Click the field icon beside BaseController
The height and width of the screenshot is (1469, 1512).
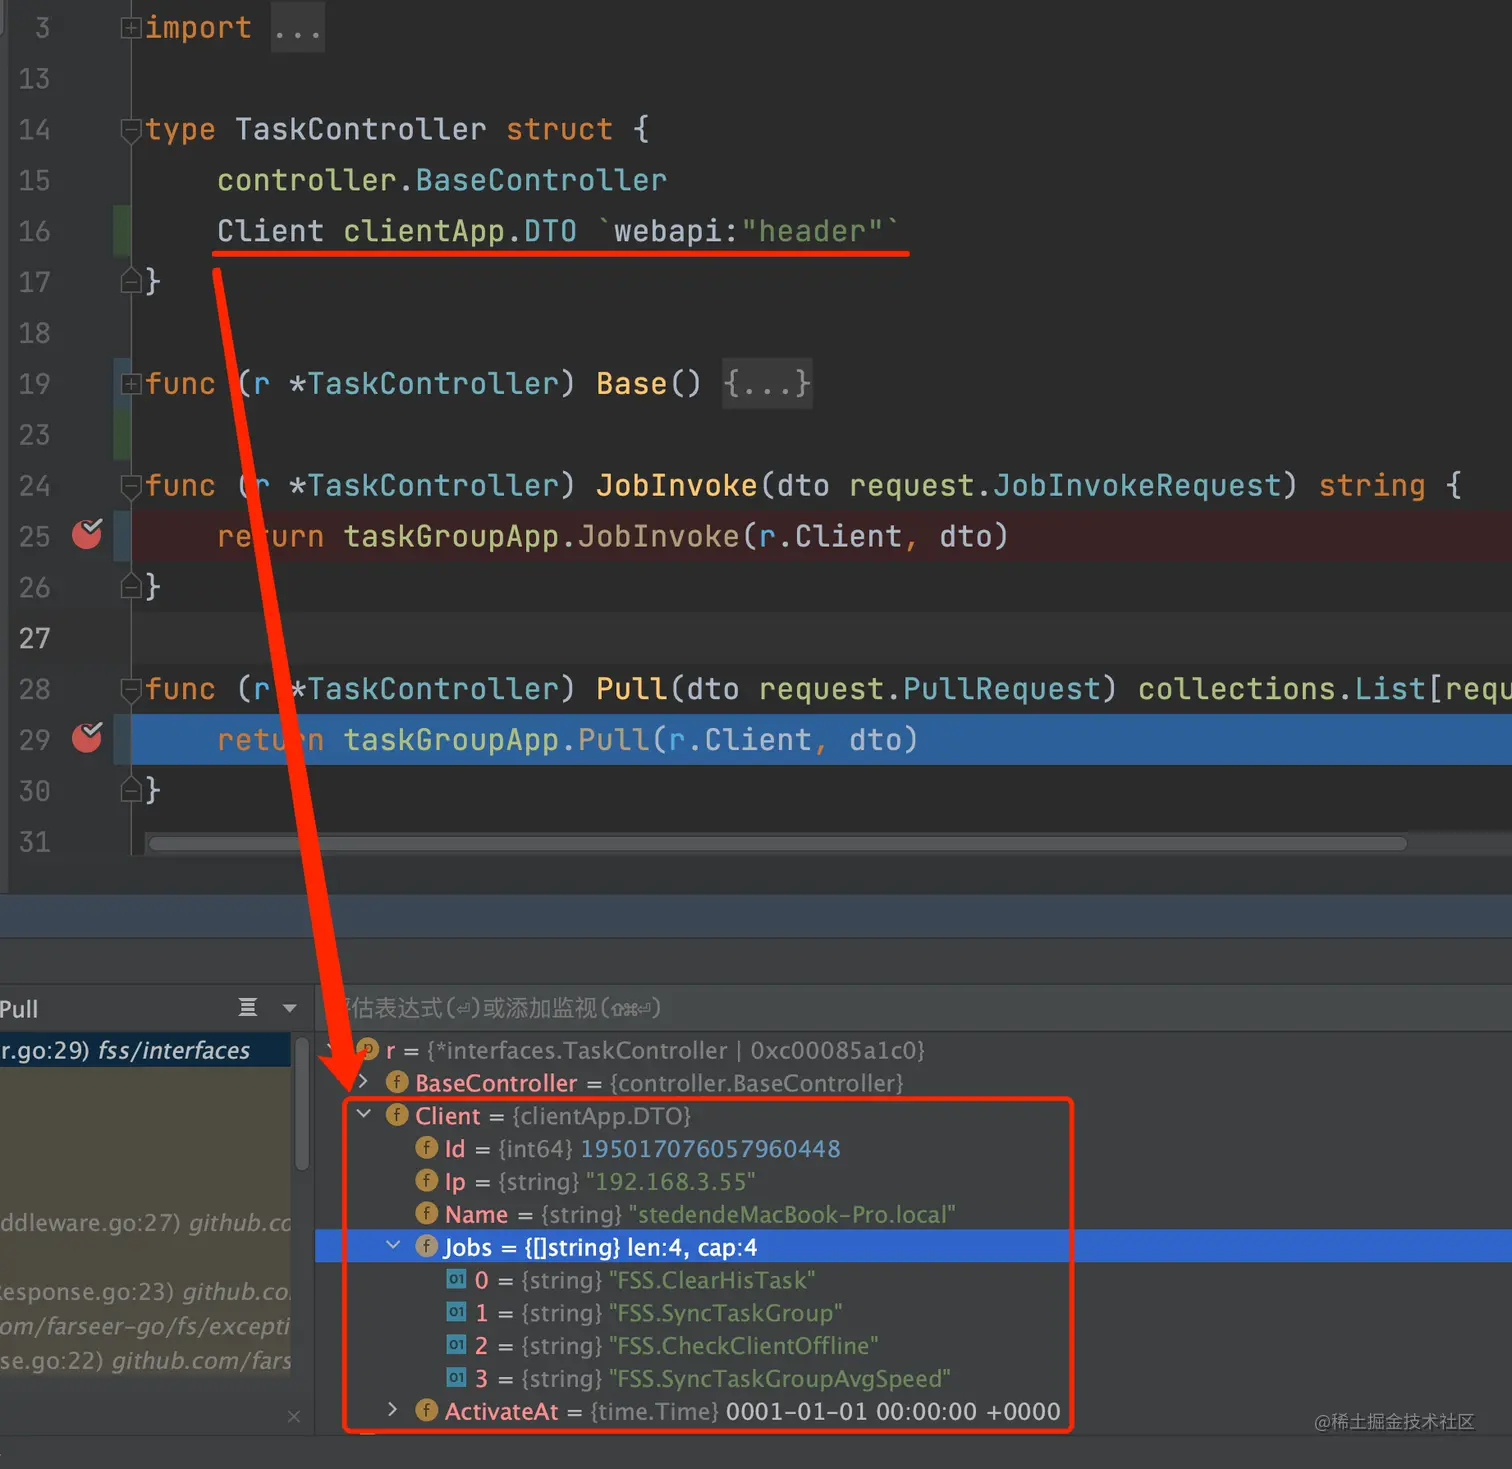(397, 1083)
